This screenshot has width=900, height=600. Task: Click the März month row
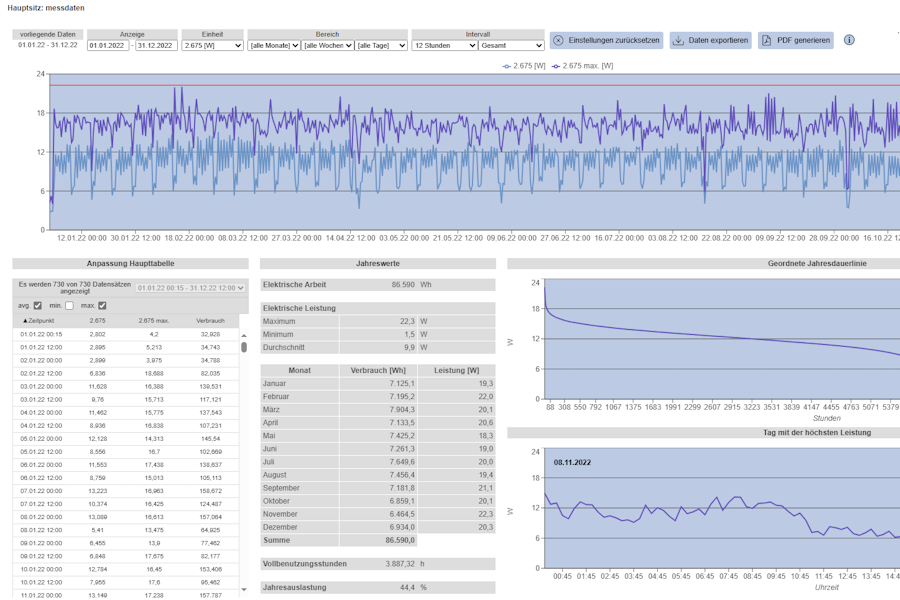pyautogui.click(x=378, y=410)
